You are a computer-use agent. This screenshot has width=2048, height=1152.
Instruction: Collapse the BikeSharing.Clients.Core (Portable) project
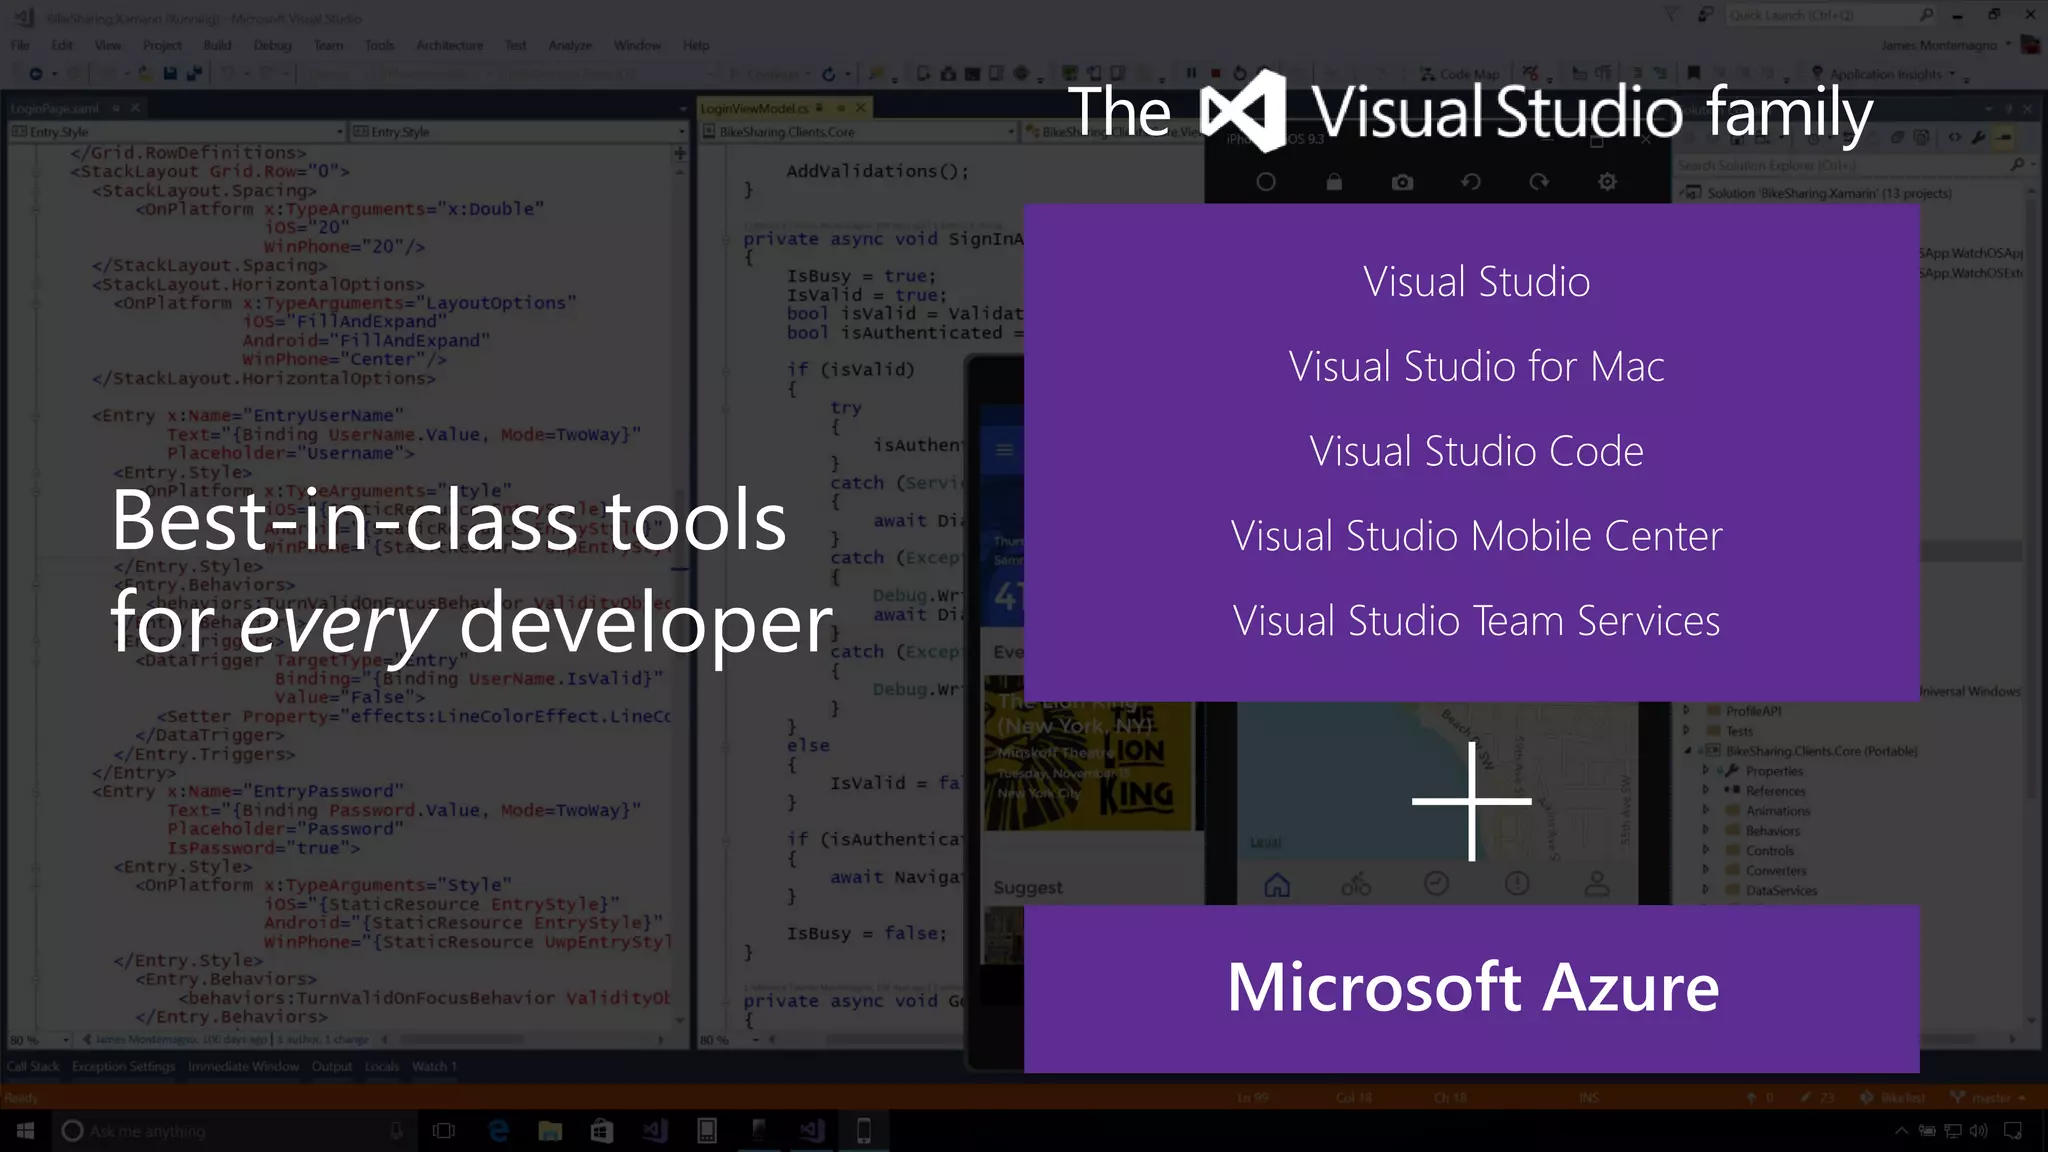pyautogui.click(x=1688, y=751)
